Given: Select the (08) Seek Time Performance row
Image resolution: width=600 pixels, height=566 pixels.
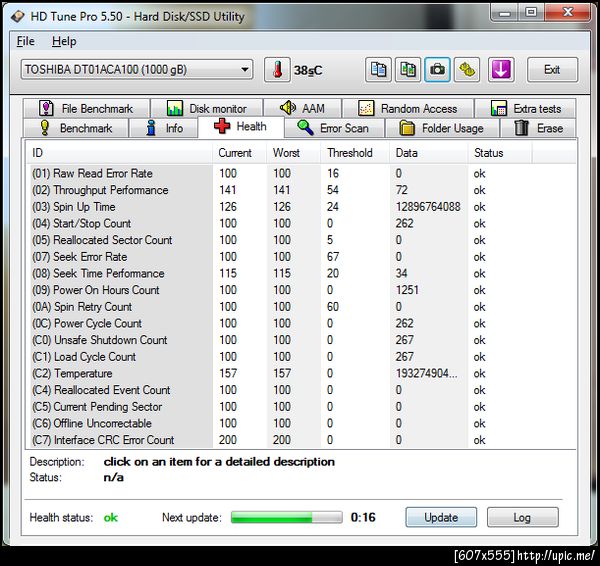Looking at the screenshot, I should 300,273.
